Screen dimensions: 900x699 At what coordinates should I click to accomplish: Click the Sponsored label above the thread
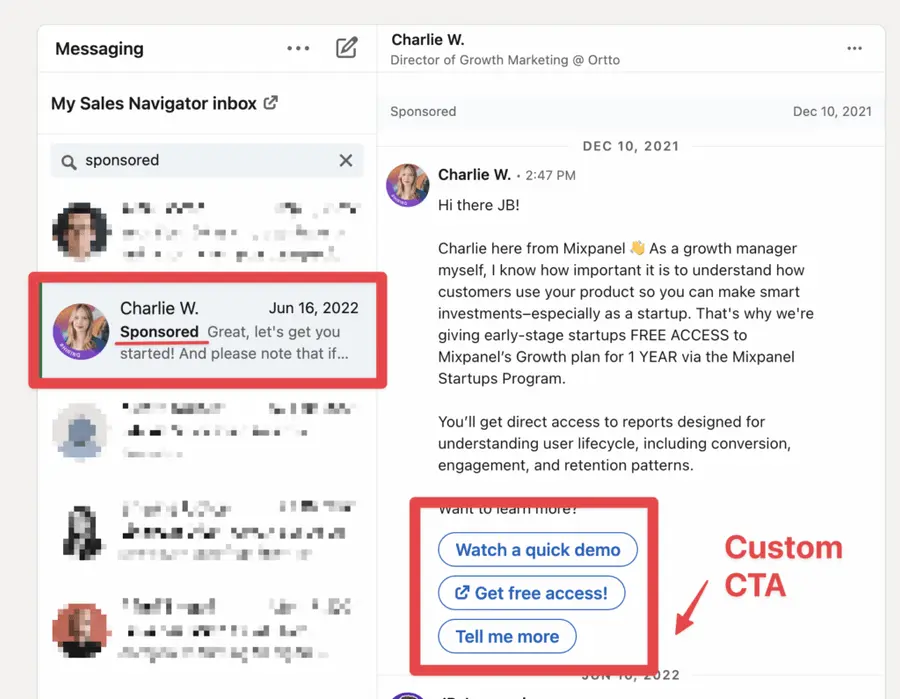tap(422, 111)
